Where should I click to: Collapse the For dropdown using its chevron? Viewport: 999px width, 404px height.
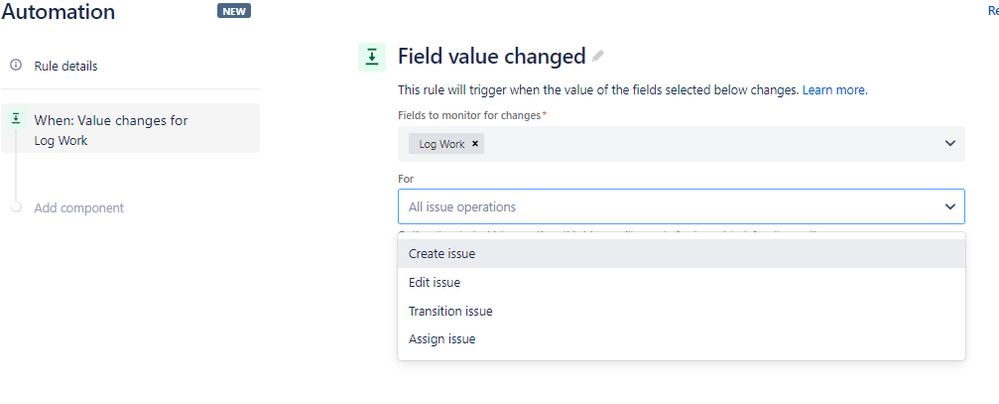950,206
